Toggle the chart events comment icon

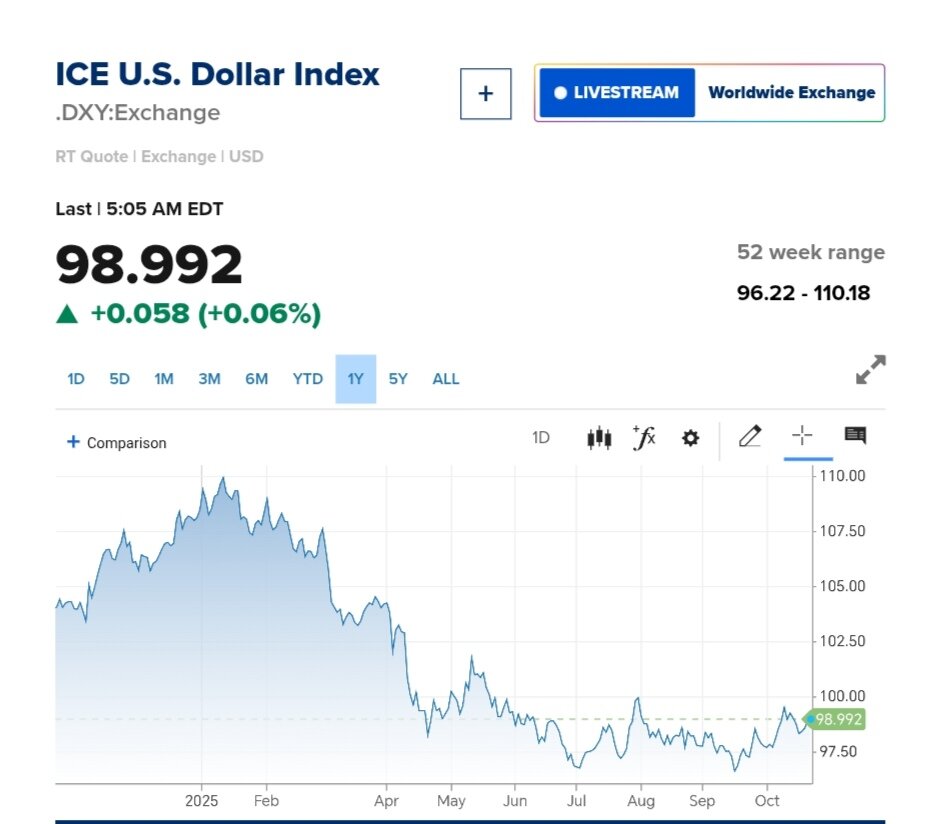click(855, 436)
